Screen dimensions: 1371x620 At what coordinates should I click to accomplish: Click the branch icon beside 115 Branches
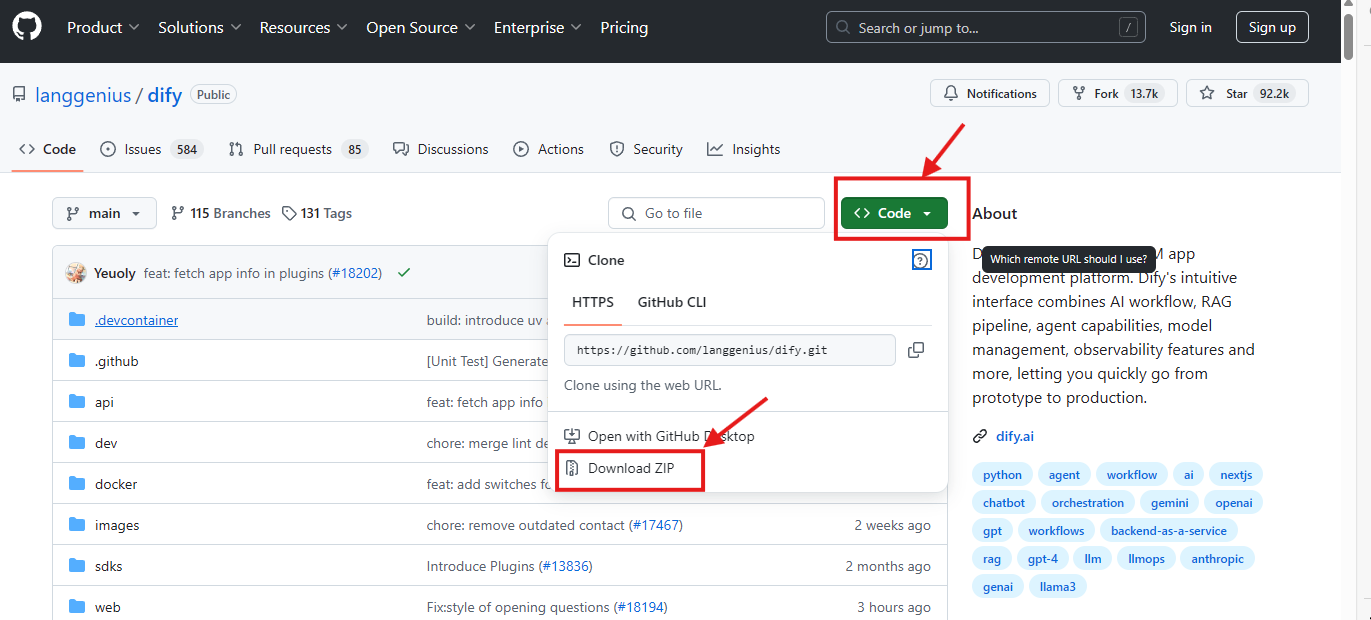pyautogui.click(x=178, y=213)
